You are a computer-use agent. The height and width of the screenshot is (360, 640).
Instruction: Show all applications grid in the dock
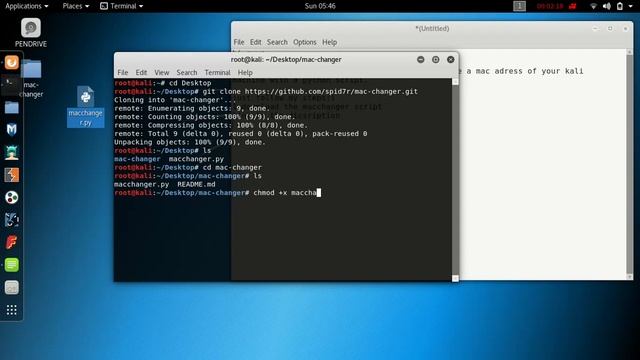point(11,310)
